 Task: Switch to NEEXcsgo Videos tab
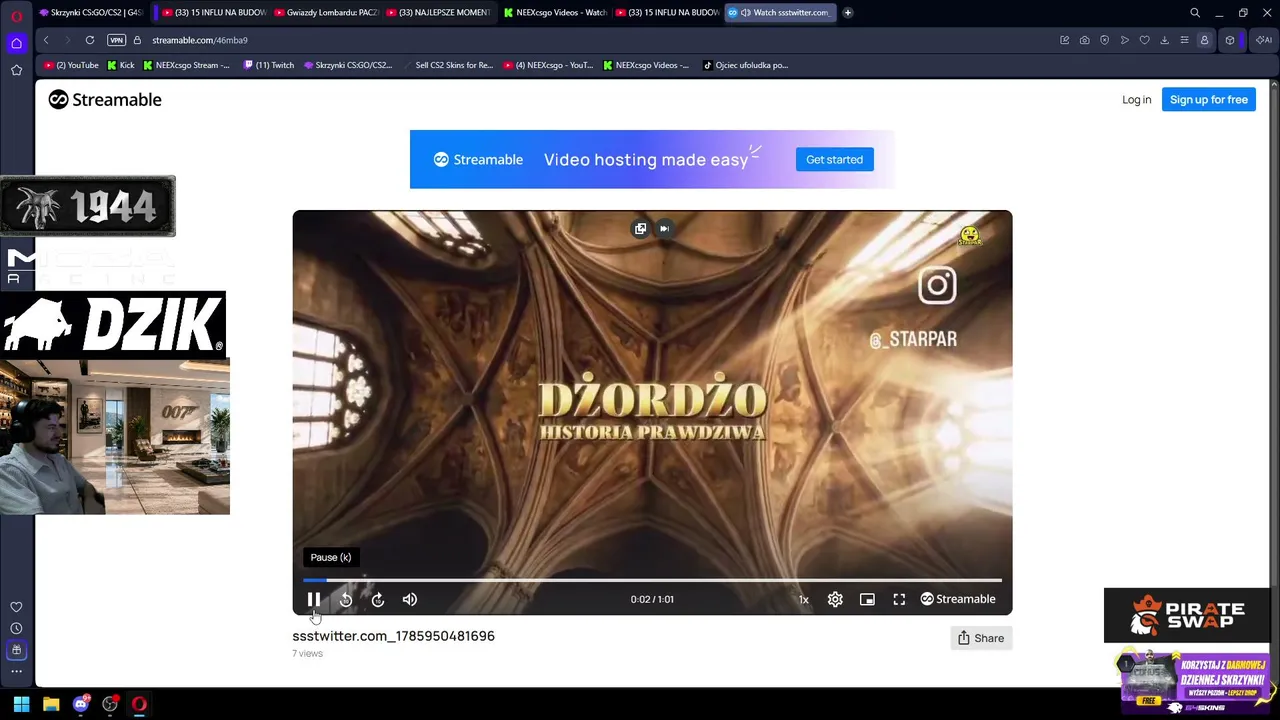[x=555, y=13]
